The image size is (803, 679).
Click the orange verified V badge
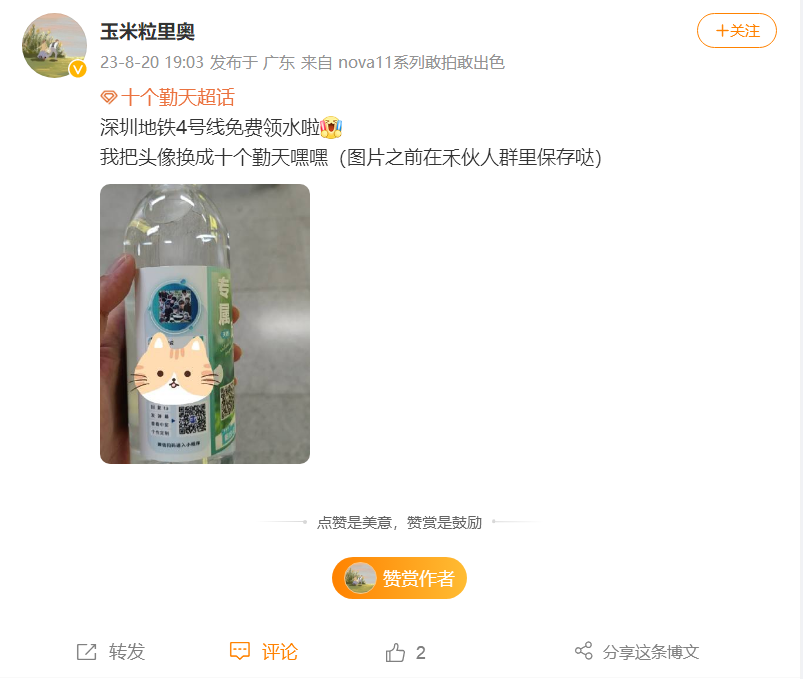pyautogui.click(x=78, y=69)
